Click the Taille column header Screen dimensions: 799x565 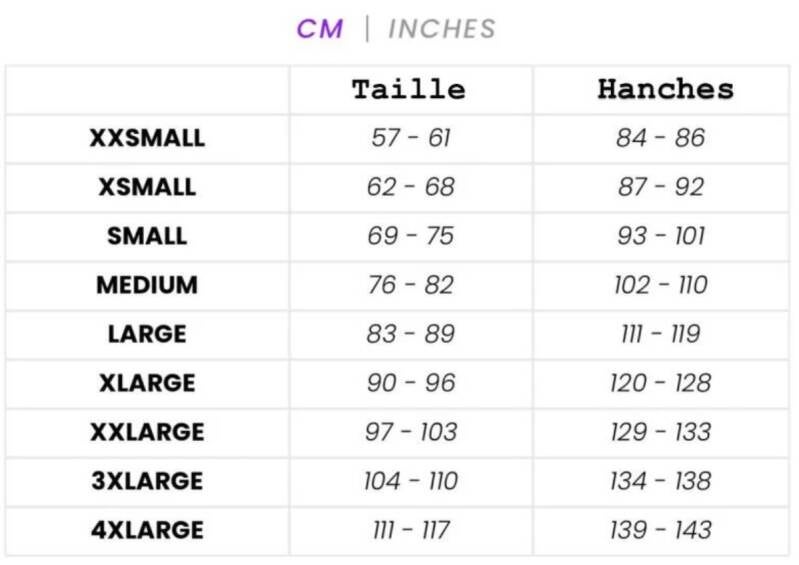click(409, 89)
